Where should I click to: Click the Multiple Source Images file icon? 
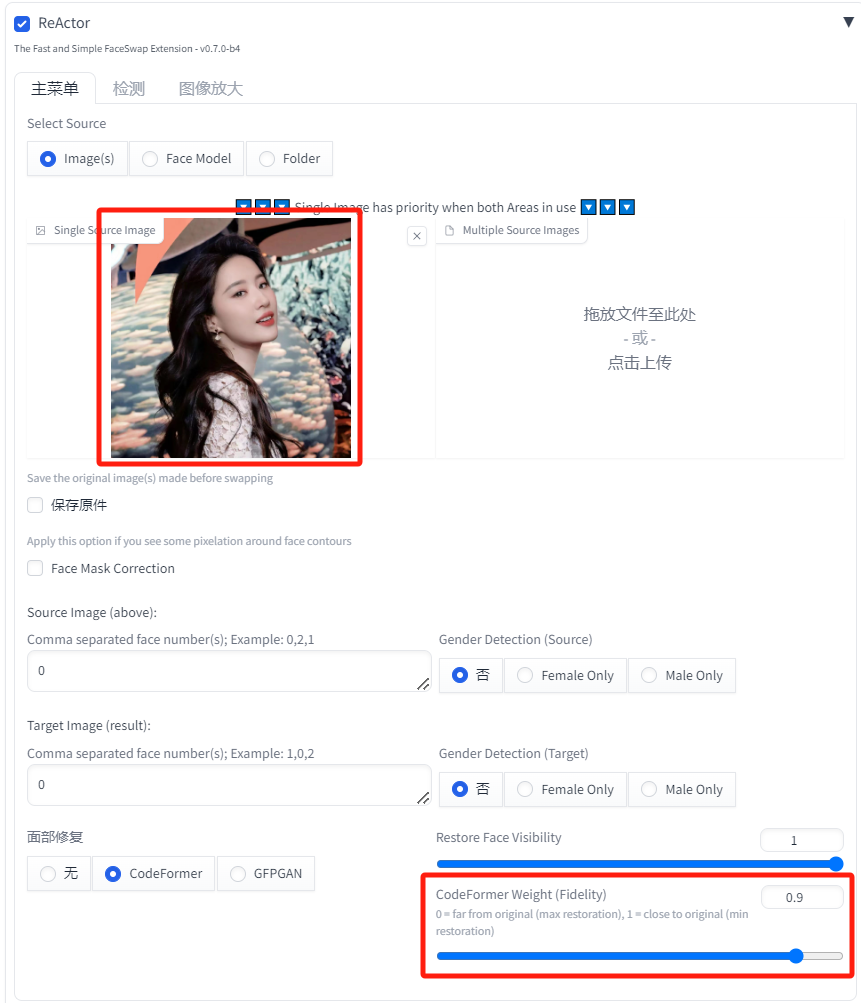[x=450, y=230]
